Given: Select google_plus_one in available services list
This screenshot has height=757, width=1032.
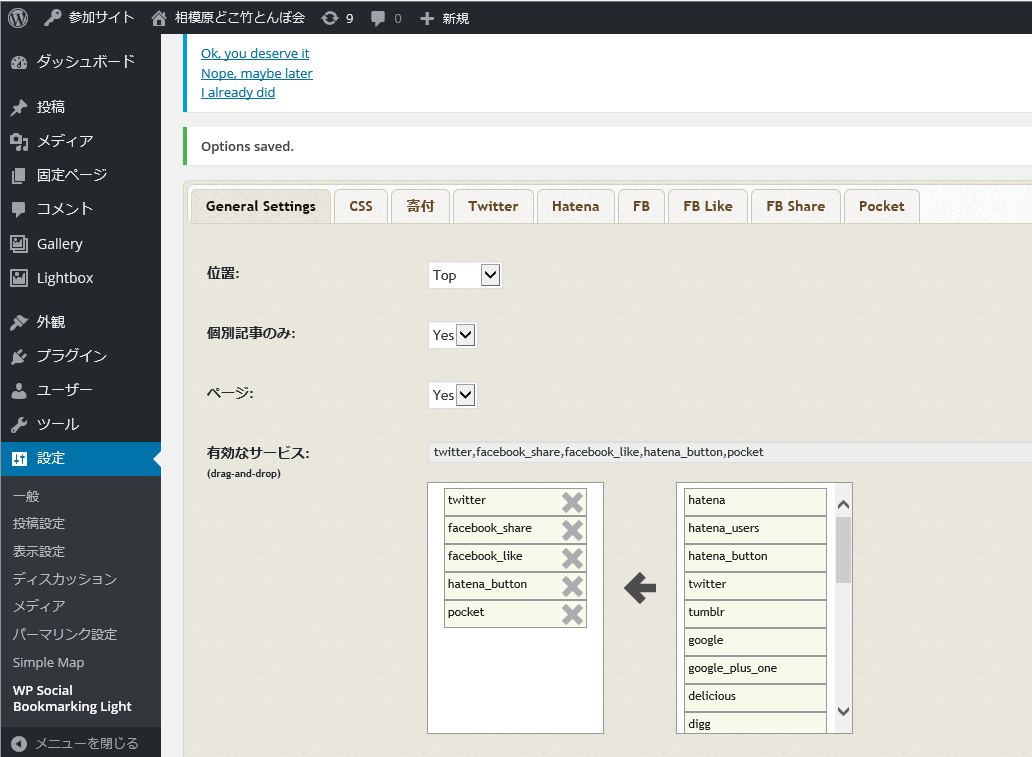Looking at the screenshot, I should (755, 669).
